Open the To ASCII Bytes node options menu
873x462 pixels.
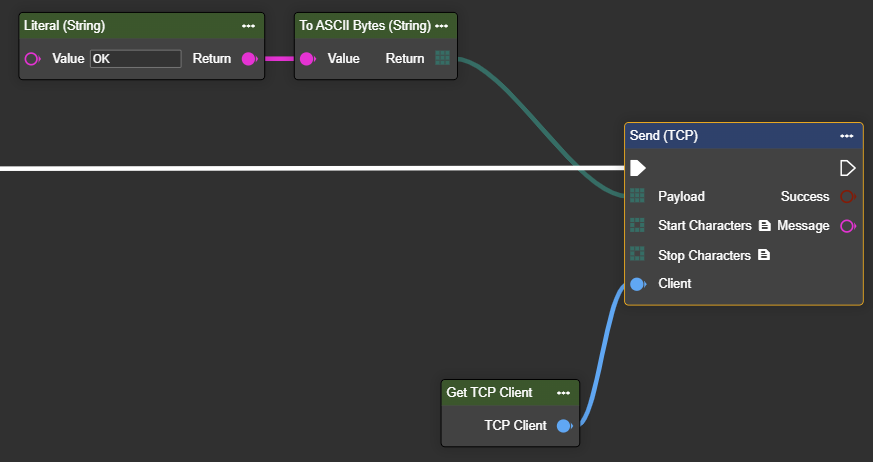tap(441, 26)
